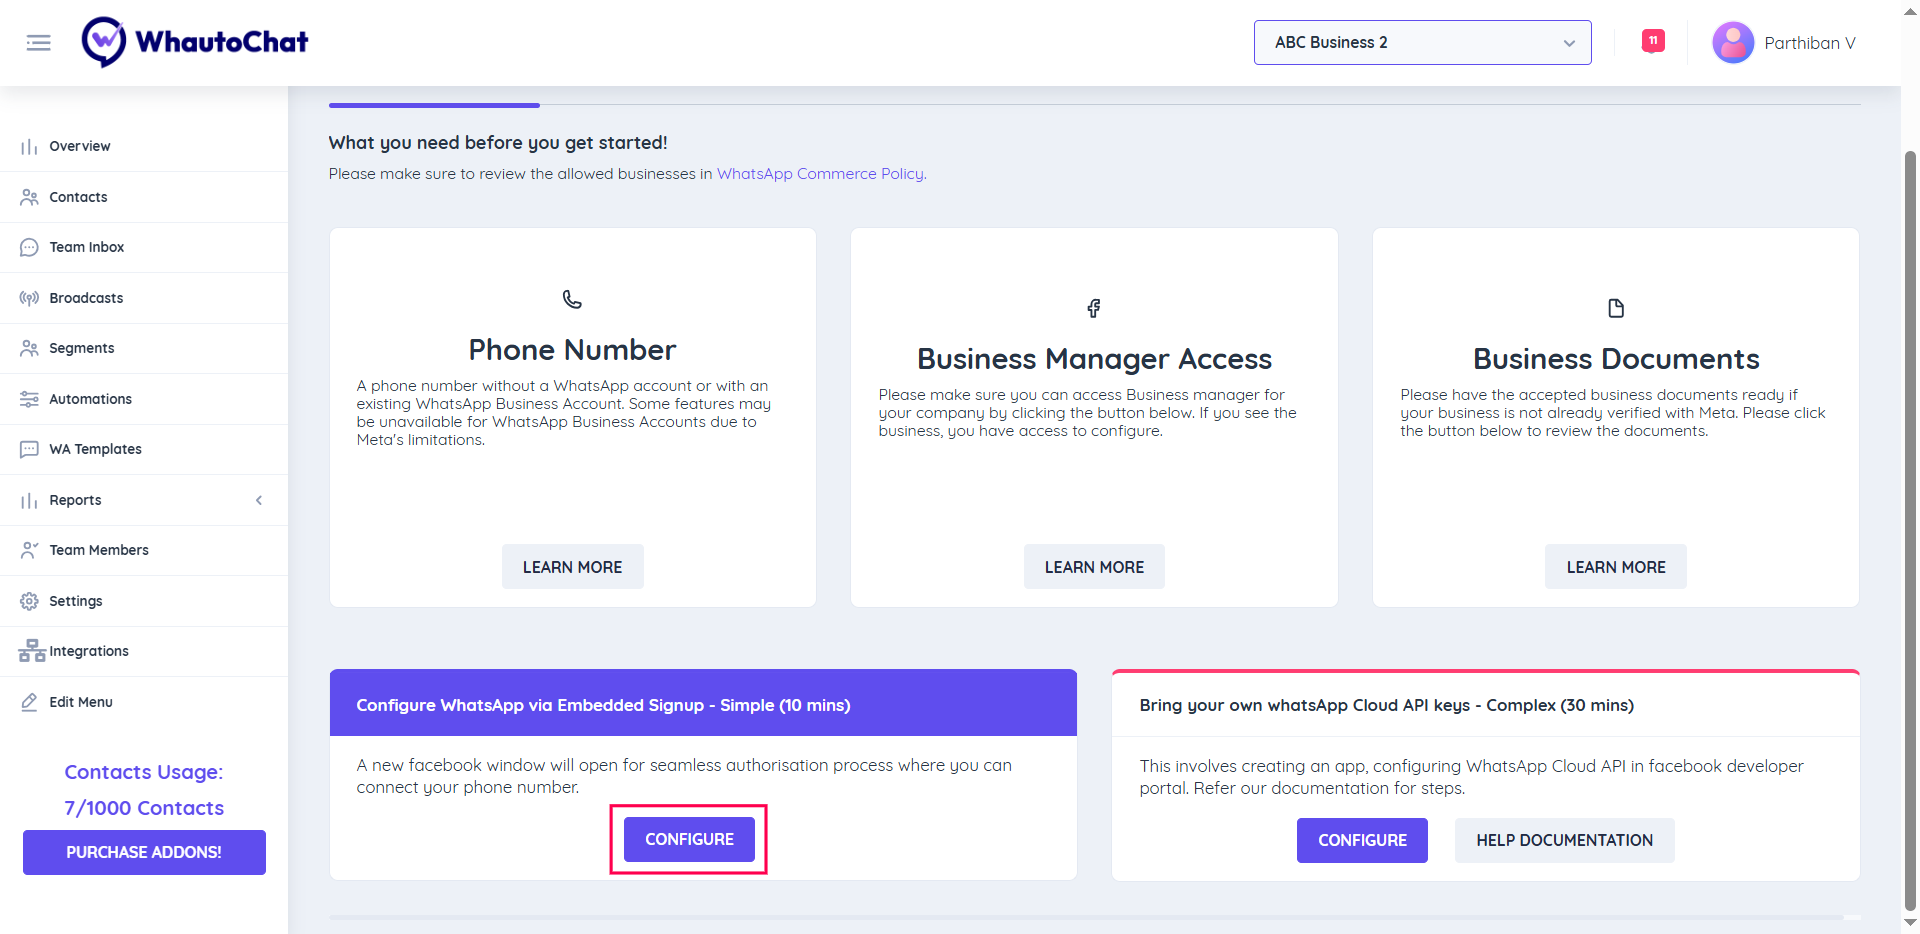This screenshot has width=1920, height=934.
Task: Open Help Documentation
Action: click(1564, 840)
